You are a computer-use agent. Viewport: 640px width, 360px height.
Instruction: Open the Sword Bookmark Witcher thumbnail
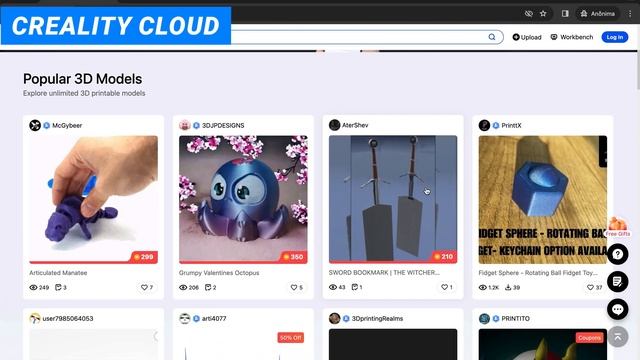pyautogui.click(x=393, y=200)
